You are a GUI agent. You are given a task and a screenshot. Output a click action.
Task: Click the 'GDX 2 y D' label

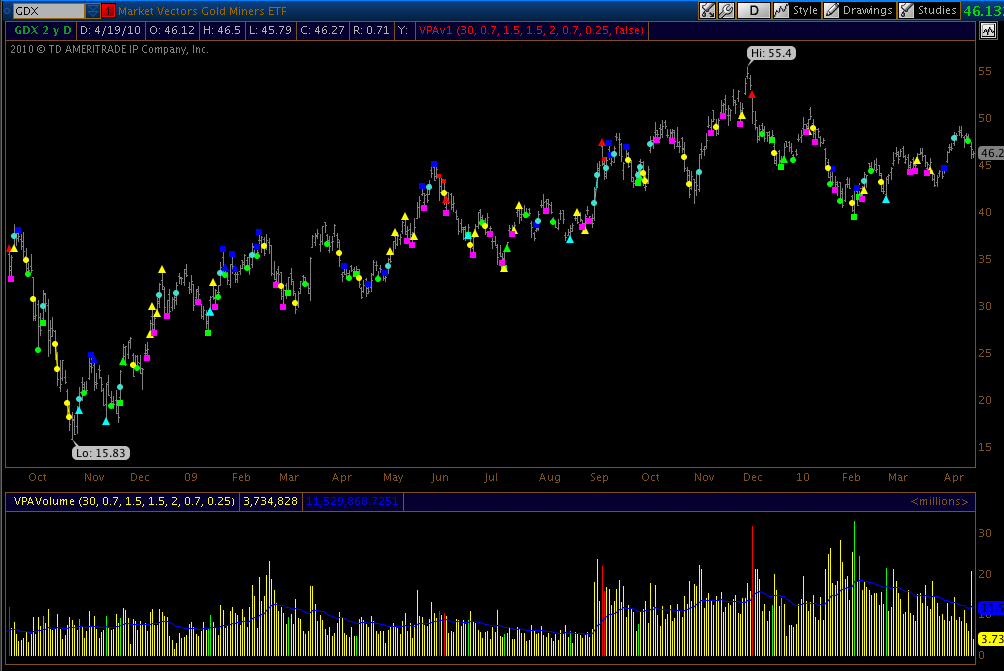point(42,30)
